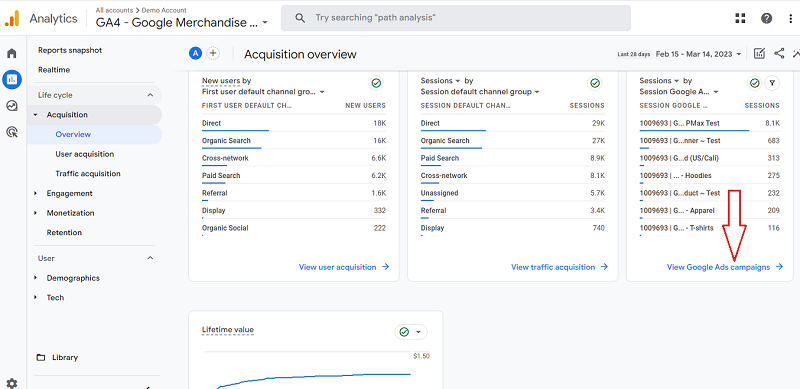Click All accounts breadcrumb link
The image size is (800, 389).
[x=114, y=10]
